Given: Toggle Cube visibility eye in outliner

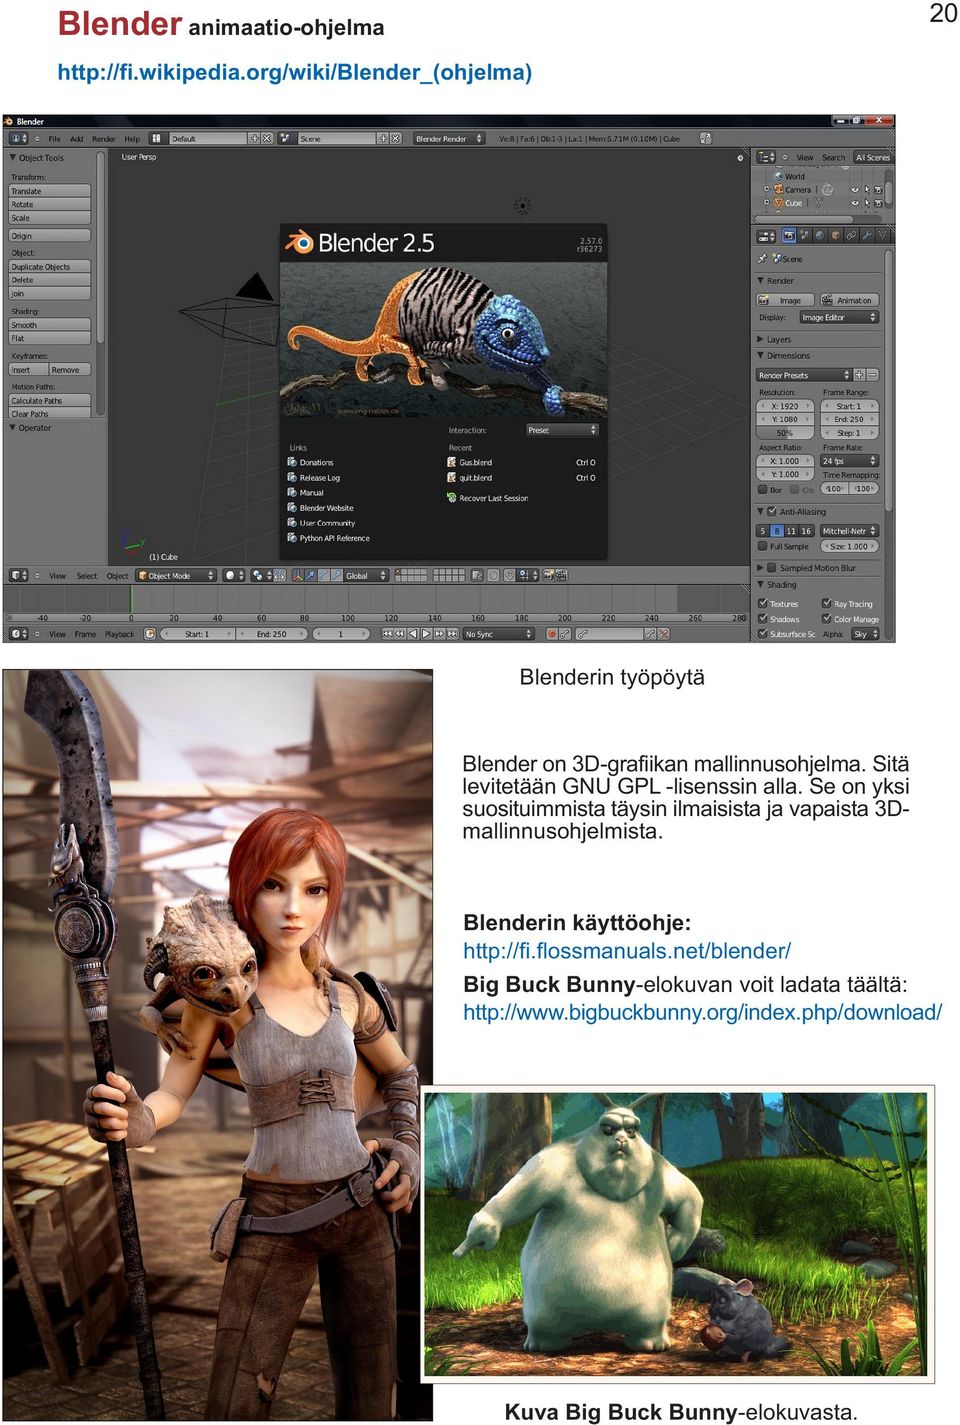Looking at the screenshot, I should (855, 203).
